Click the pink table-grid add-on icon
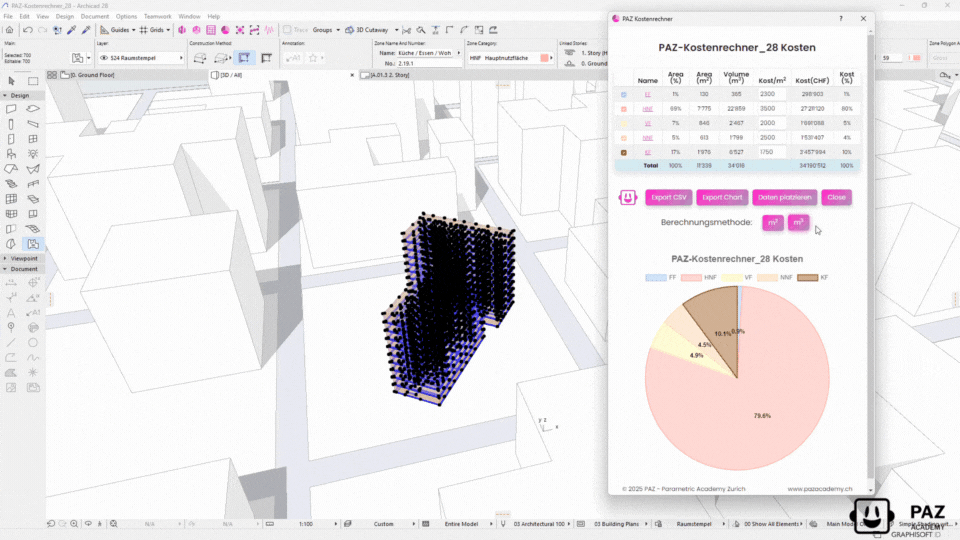The height and width of the screenshot is (540, 960). tap(211, 29)
